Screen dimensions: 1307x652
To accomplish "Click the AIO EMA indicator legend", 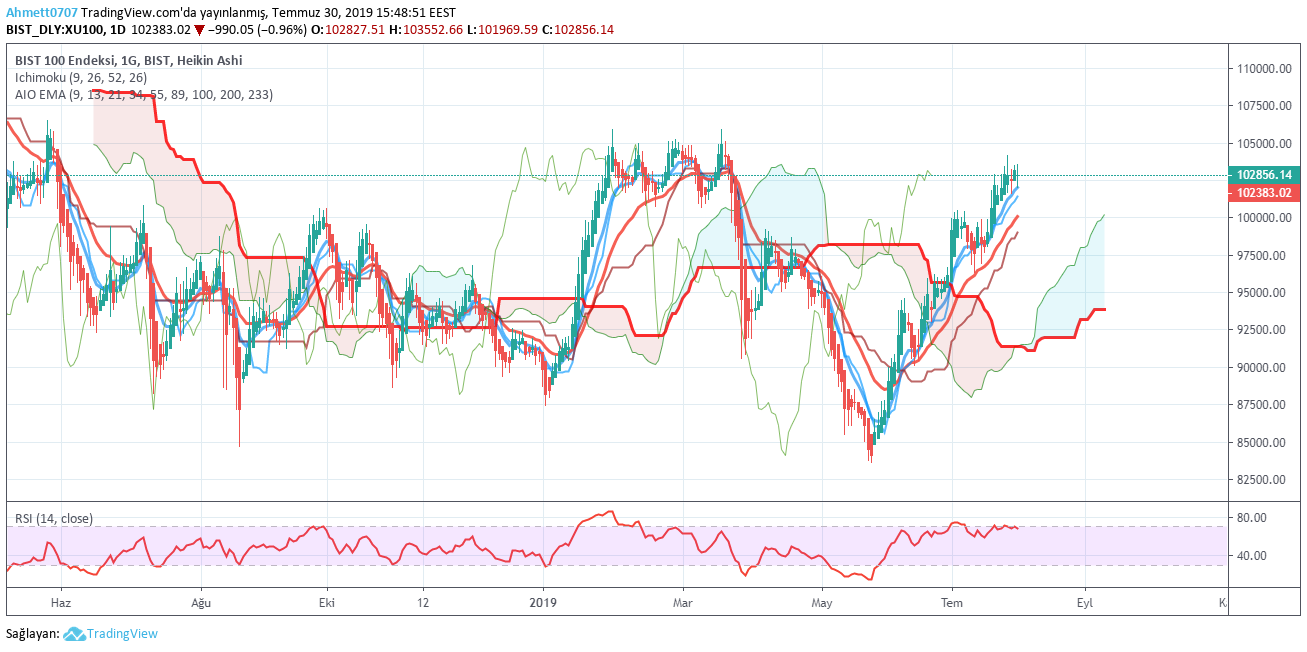I will [x=144, y=94].
